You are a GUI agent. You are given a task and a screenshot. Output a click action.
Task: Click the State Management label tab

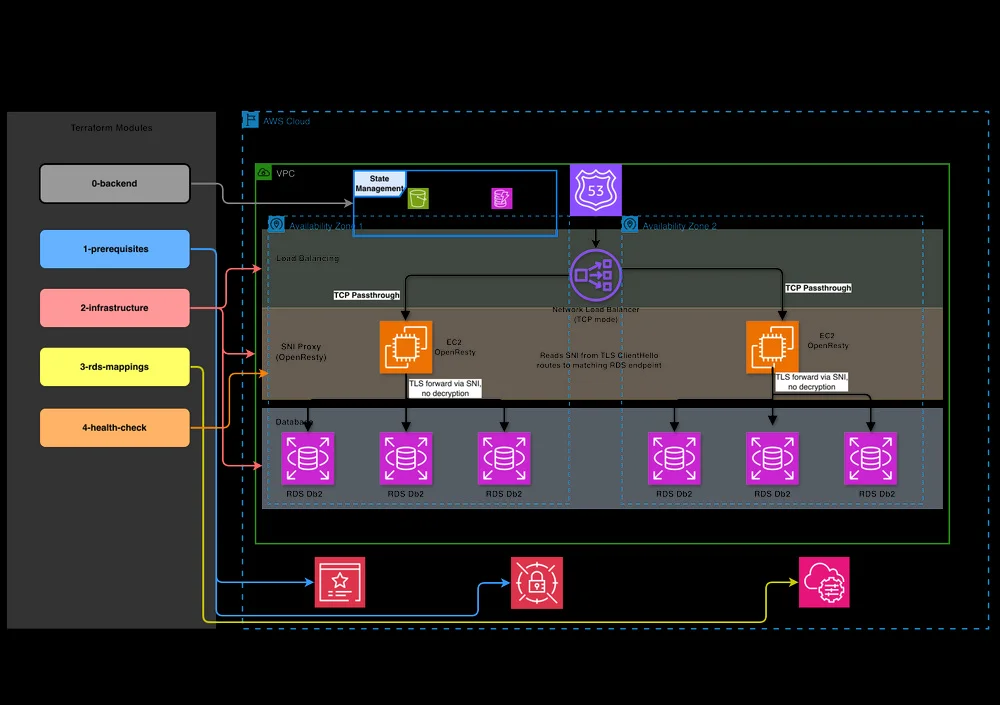point(379,184)
